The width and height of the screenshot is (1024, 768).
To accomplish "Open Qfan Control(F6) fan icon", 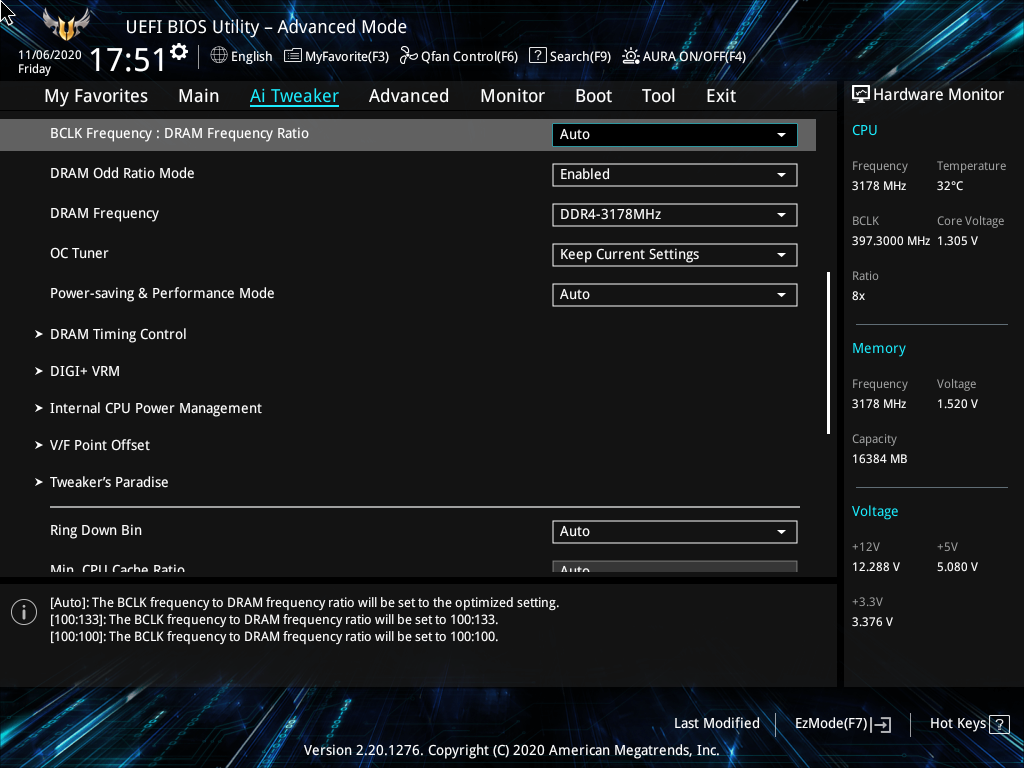I will pyautogui.click(x=409, y=56).
